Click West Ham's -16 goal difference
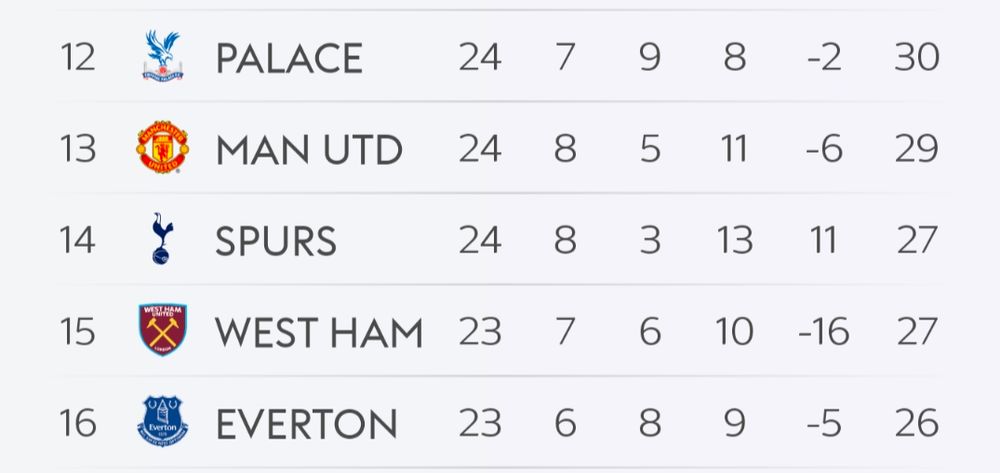1000x473 pixels. point(824,332)
